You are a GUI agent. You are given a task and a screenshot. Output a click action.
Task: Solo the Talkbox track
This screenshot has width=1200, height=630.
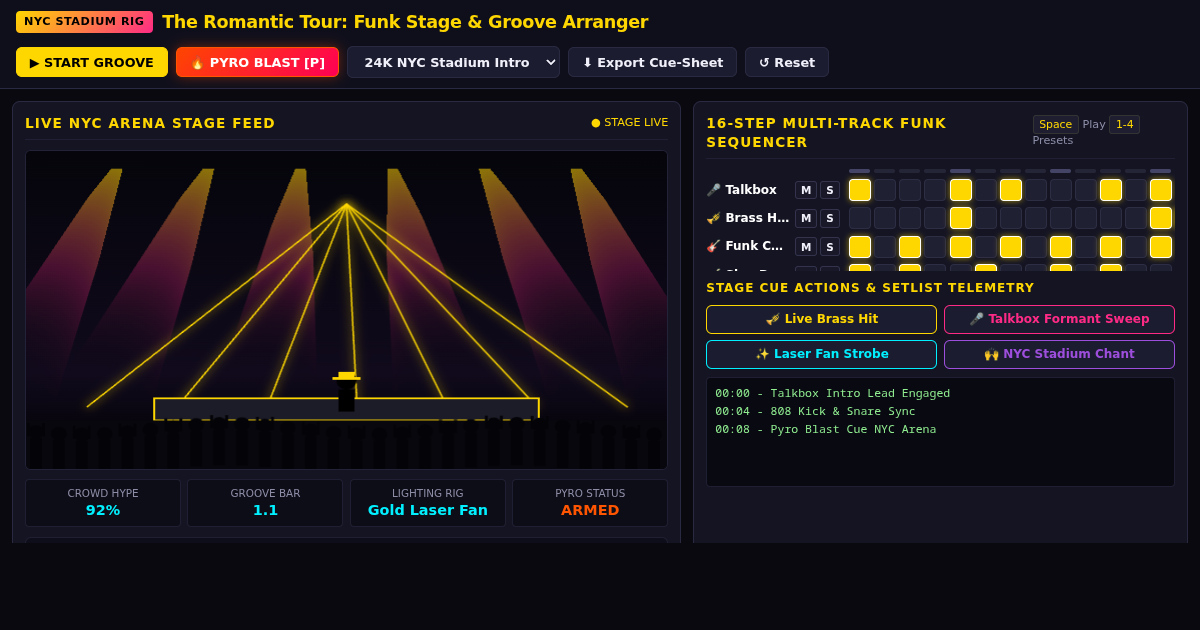(x=830, y=190)
